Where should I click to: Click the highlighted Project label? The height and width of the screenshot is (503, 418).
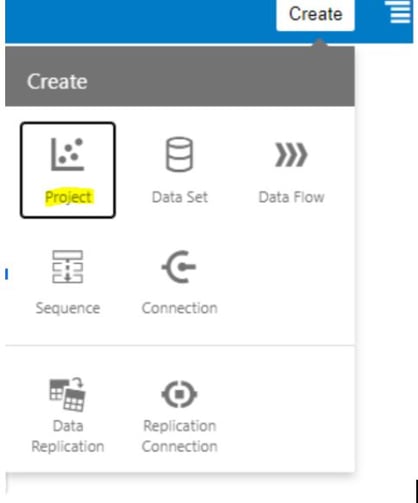point(68,197)
